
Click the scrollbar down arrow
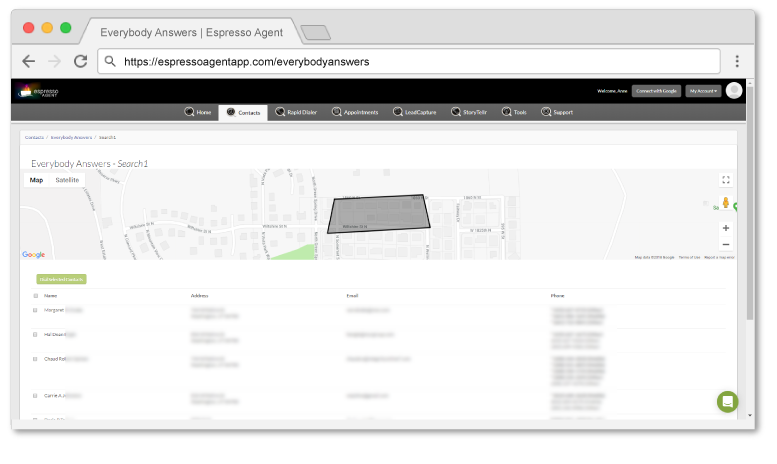tap(750, 415)
